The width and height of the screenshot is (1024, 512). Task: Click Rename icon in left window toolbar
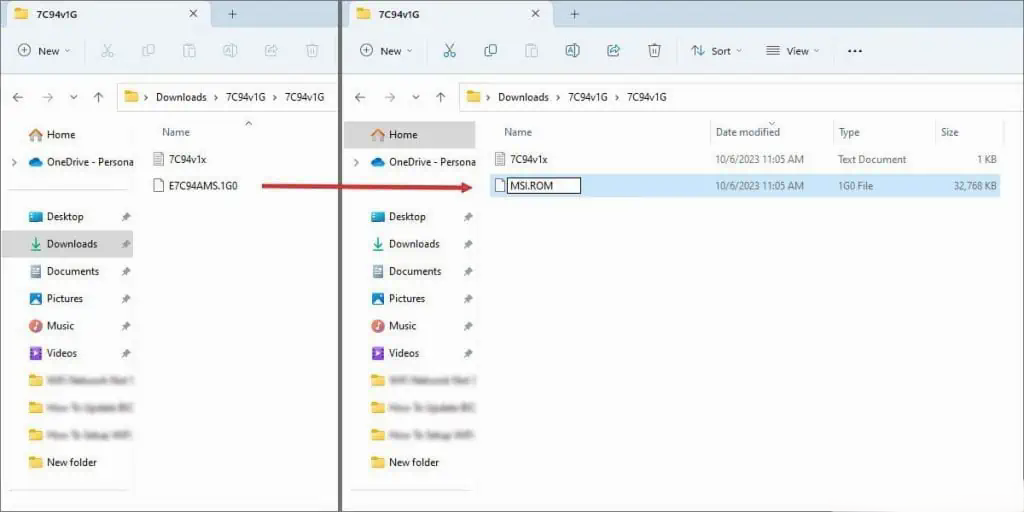tap(230, 51)
